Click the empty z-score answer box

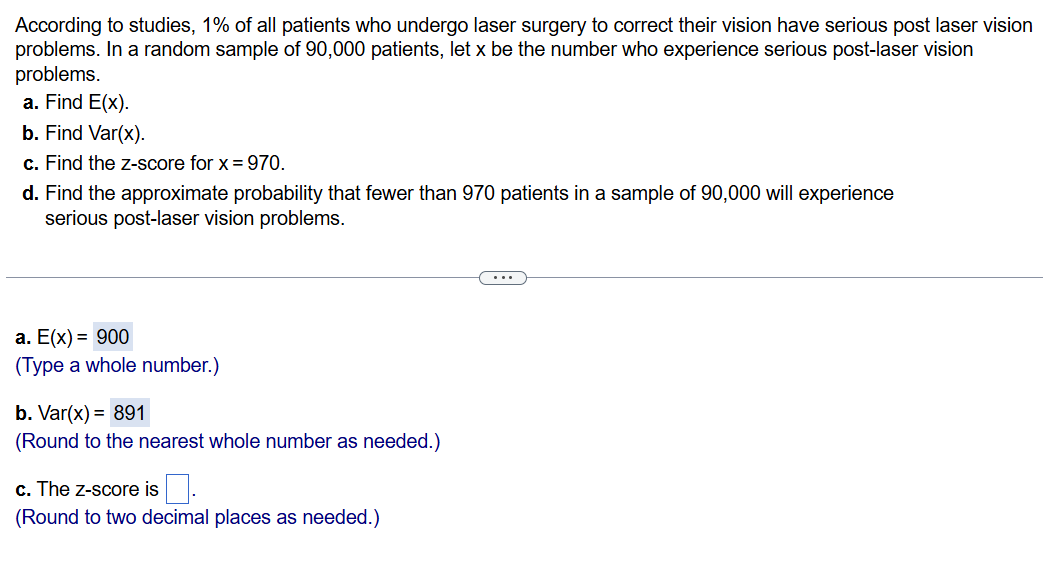click(x=177, y=490)
